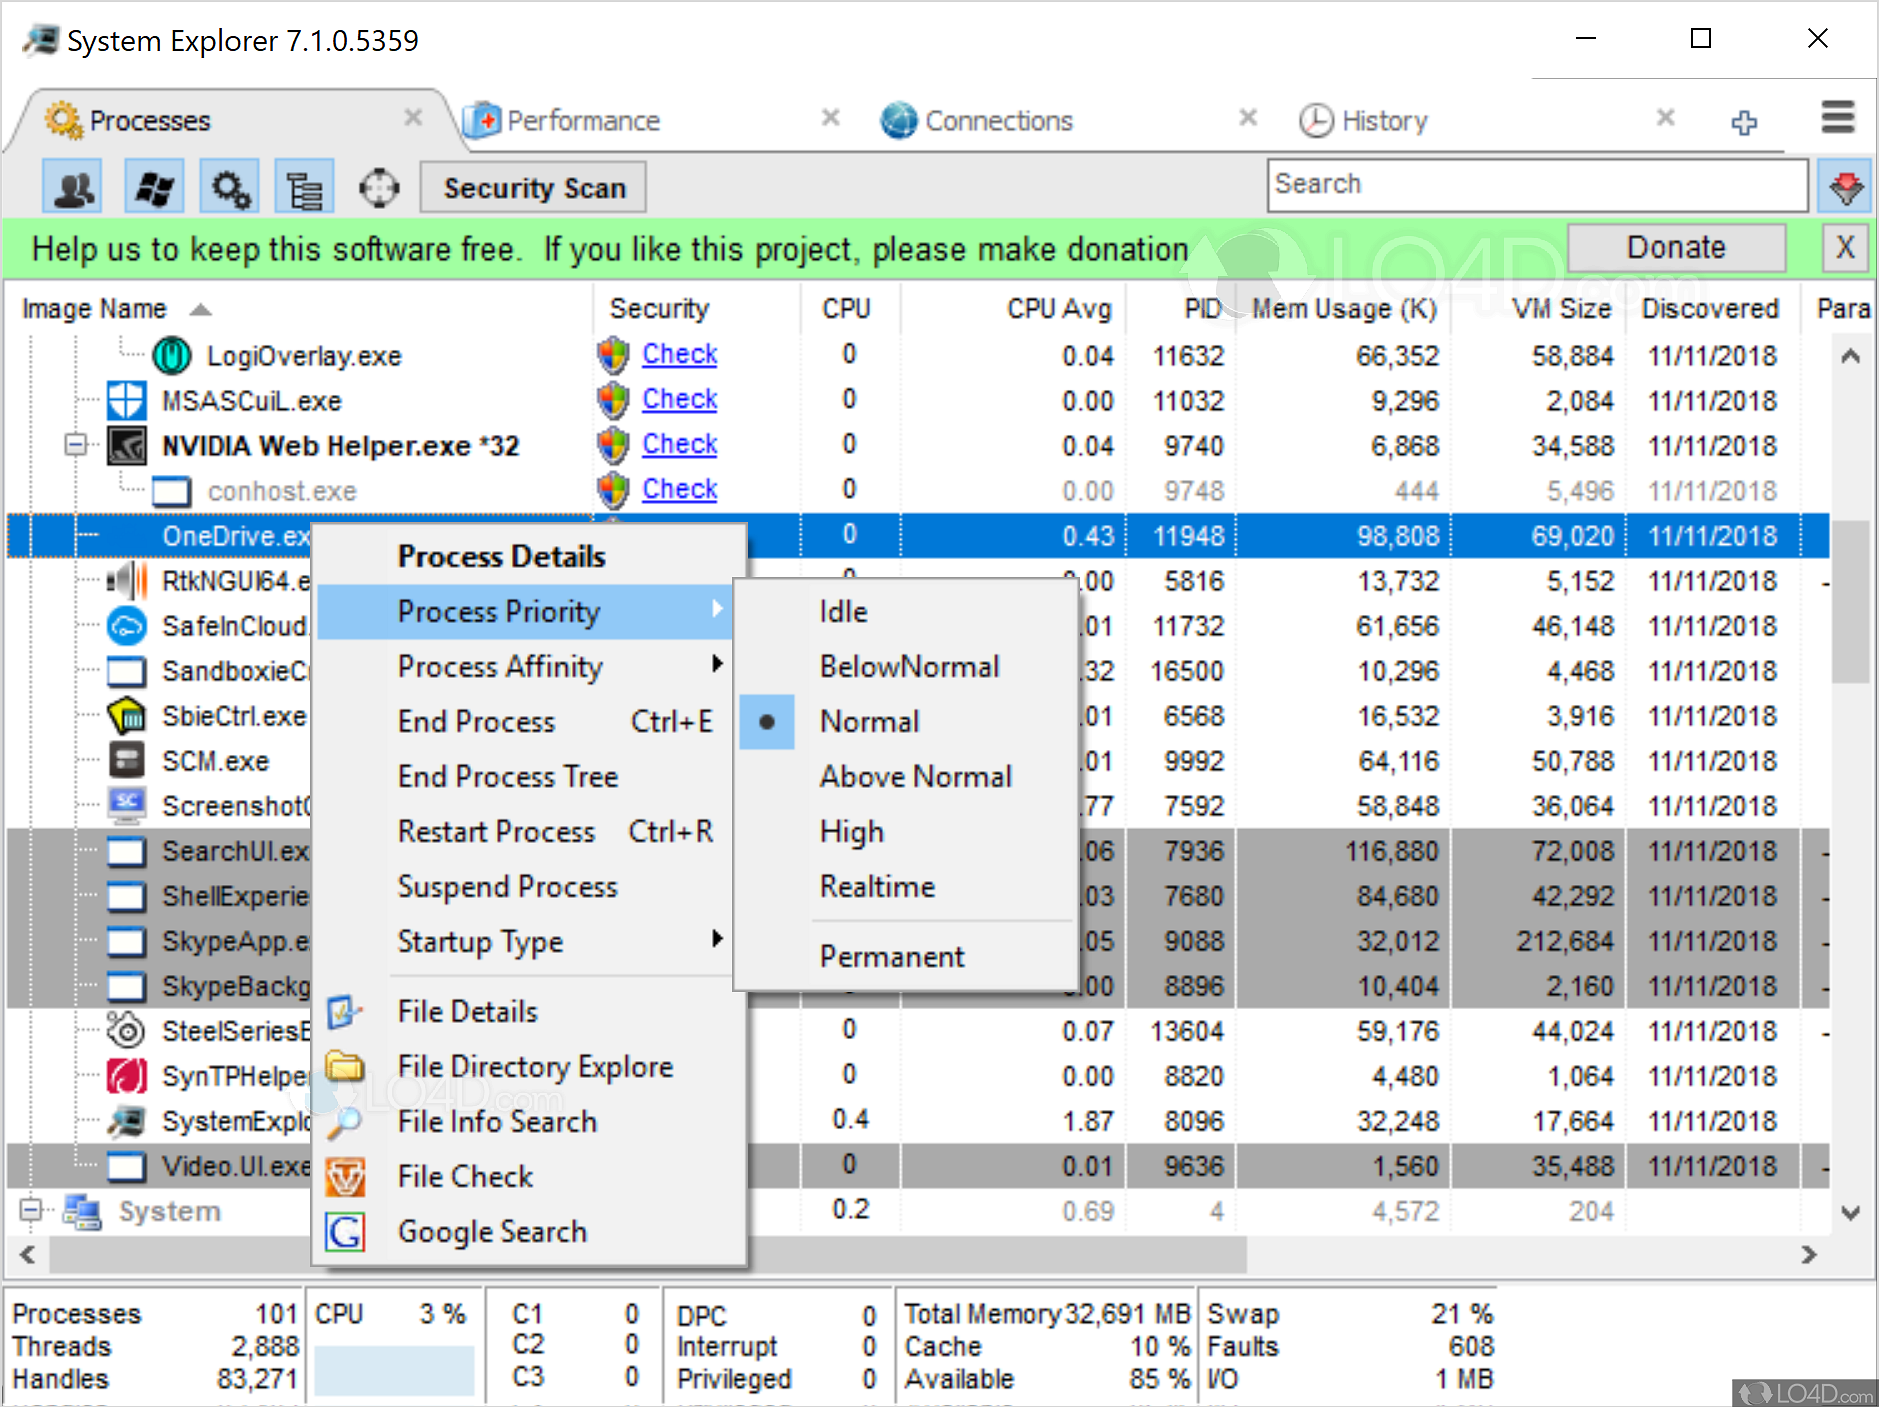This screenshot has height=1407, width=1879.
Task: Set priority to High
Action: pos(906,831)
